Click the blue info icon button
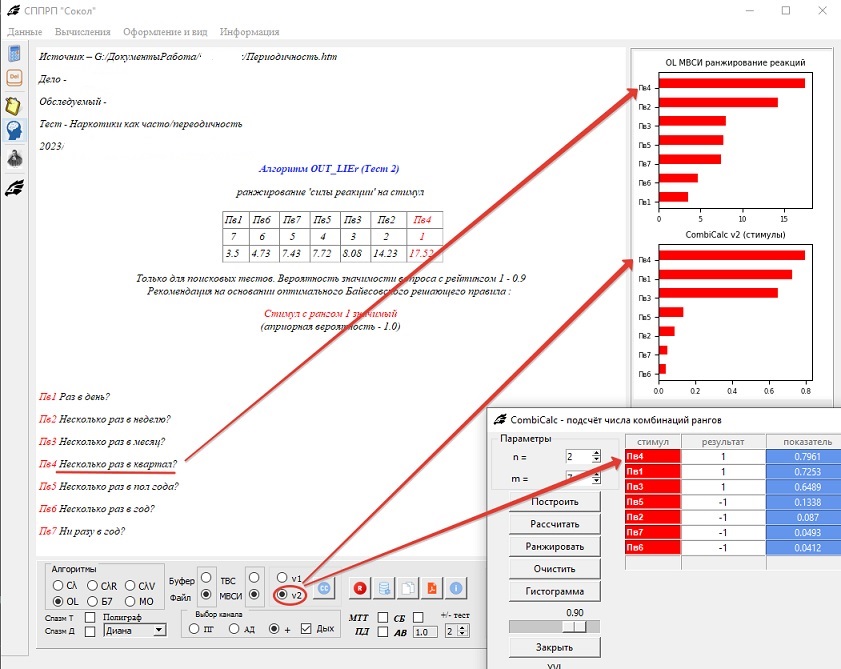The height and width of the screenshot is (669, 841). pos(456,589)
